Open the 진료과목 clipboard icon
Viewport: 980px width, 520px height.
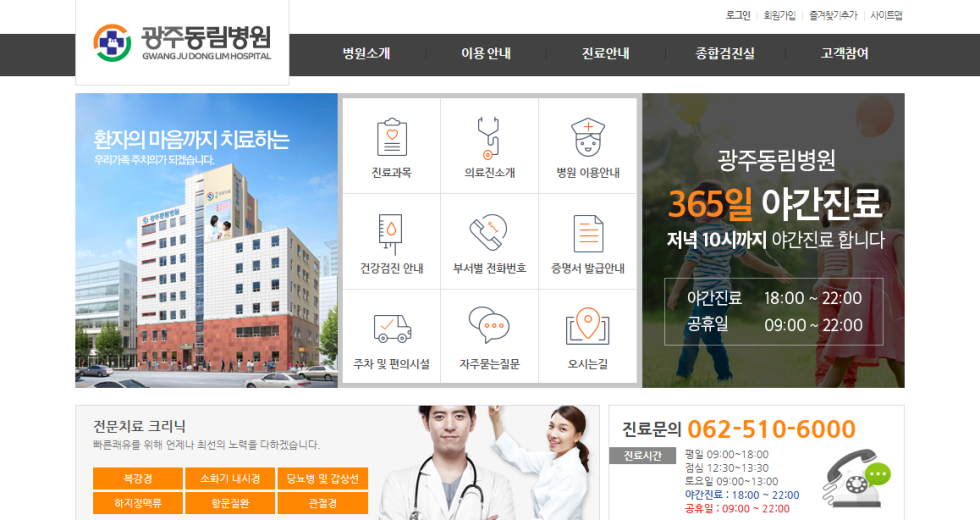point(391,137)
